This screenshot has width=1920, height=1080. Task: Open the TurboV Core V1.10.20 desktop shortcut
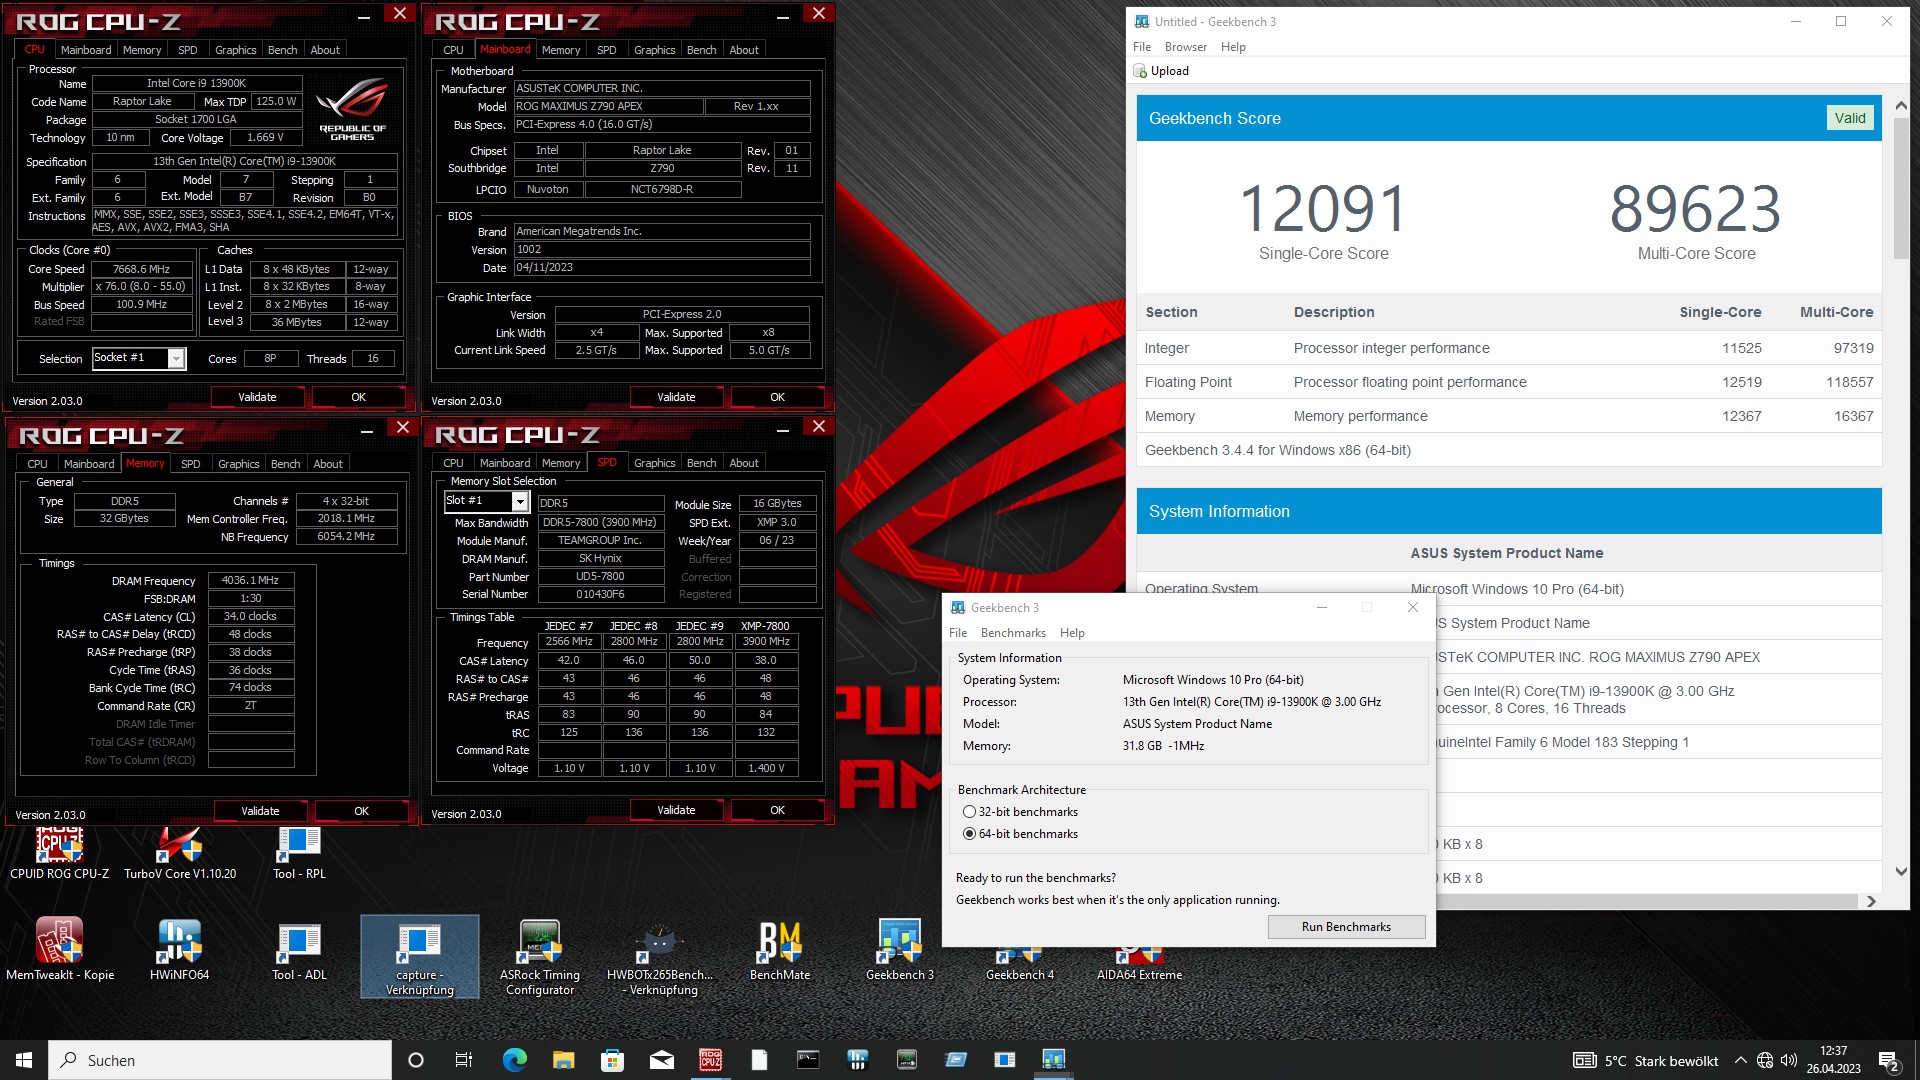tap(180, 852)
